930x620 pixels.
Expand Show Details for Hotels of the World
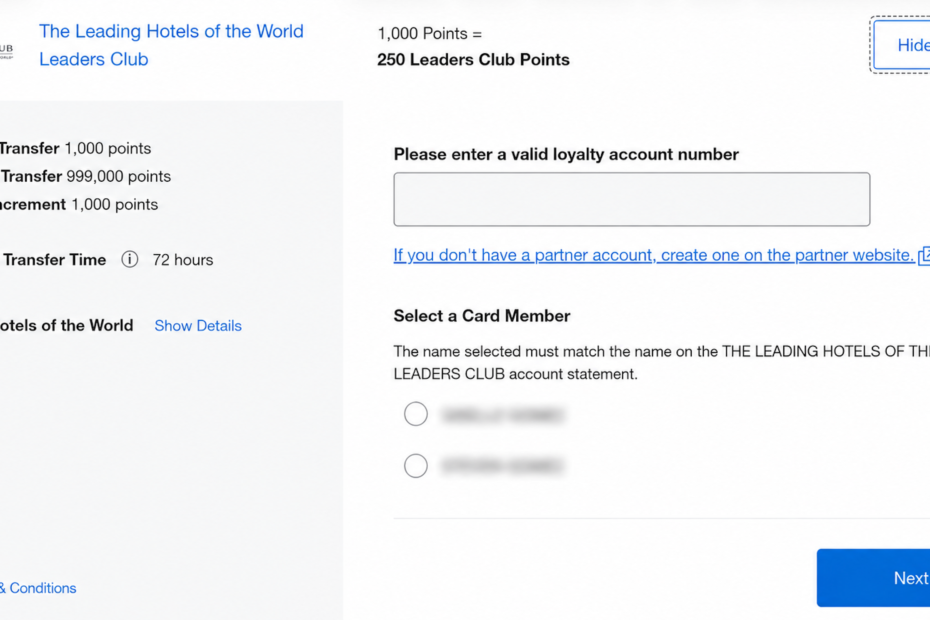click(198, 326)
